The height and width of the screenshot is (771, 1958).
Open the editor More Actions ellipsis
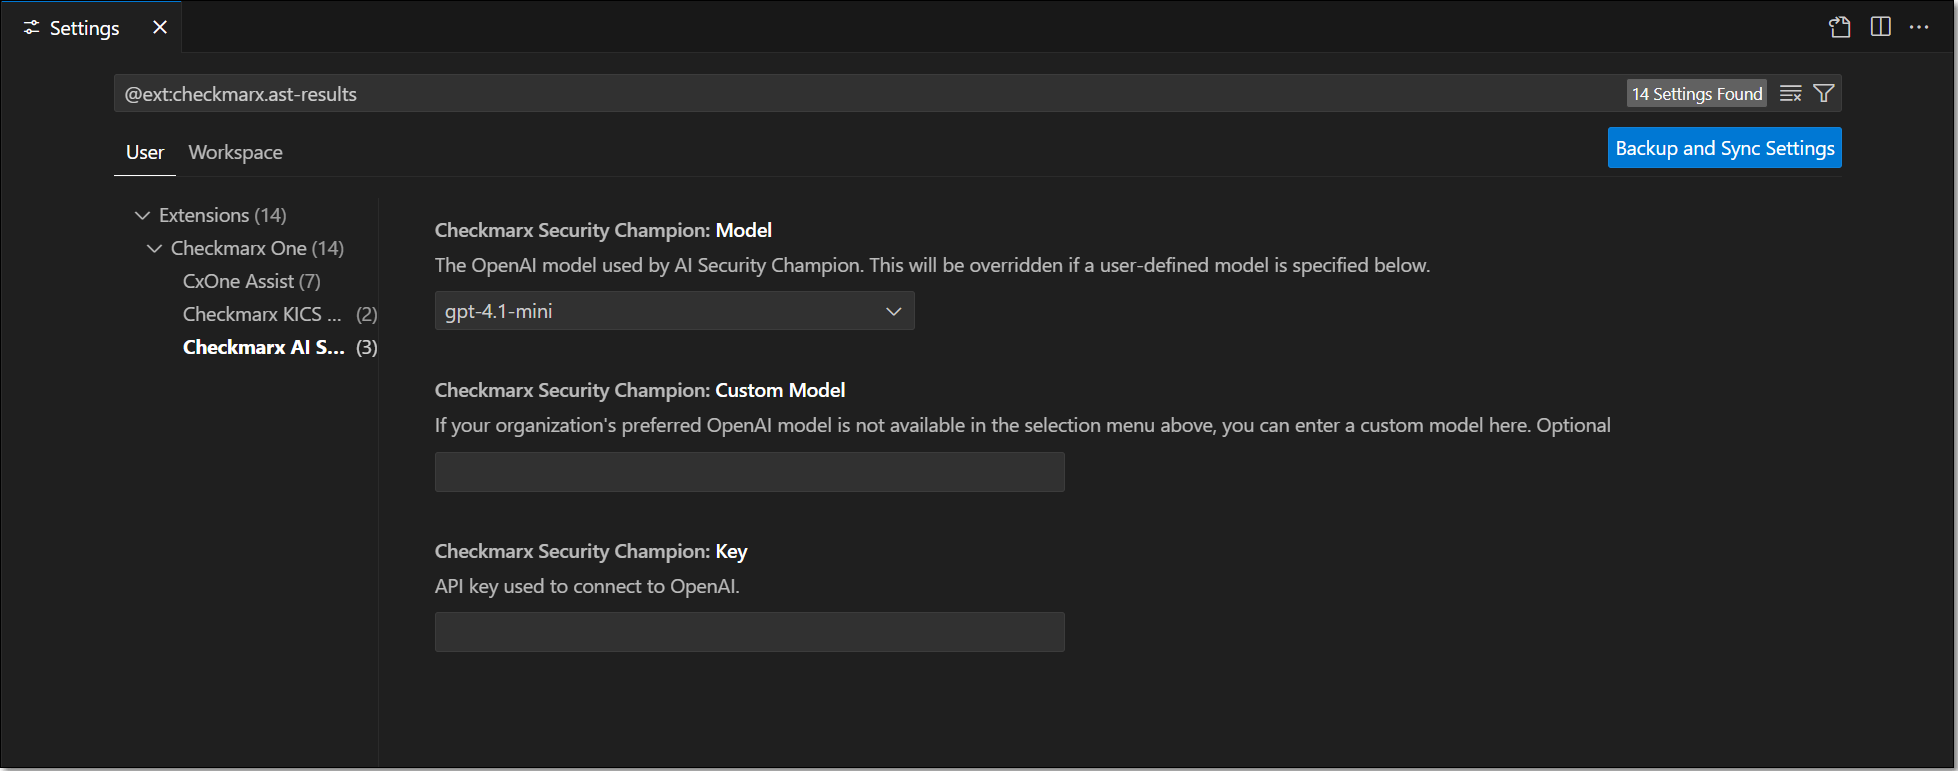1919,27
